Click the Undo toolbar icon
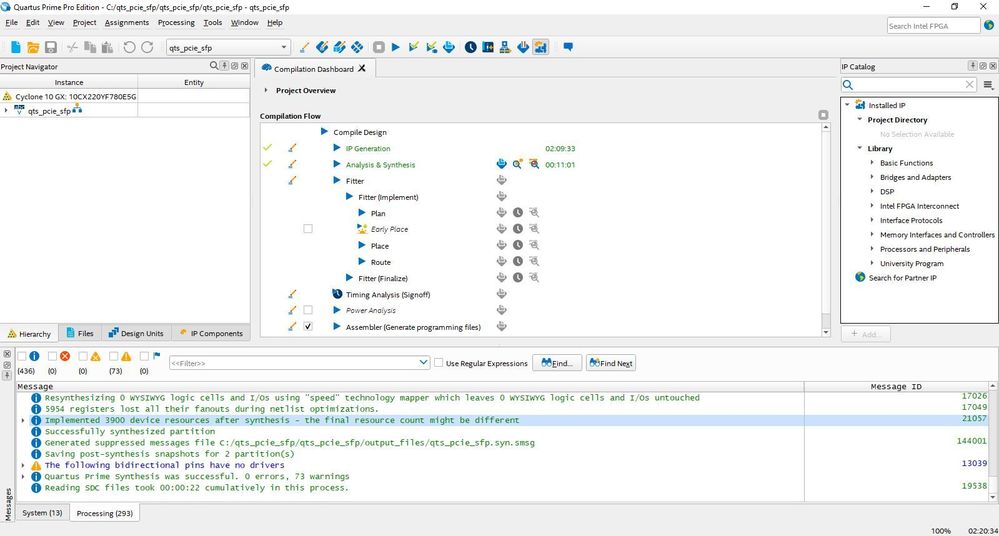The image size is (999, 536). coord(129,47)
